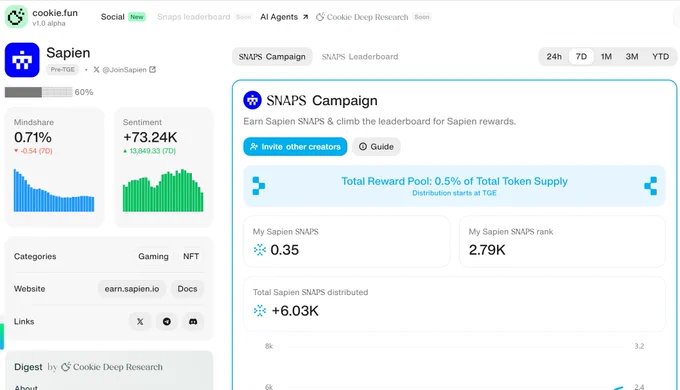Select the 1M time range
This screenshot has width=680, height=390.
point(606,57)
